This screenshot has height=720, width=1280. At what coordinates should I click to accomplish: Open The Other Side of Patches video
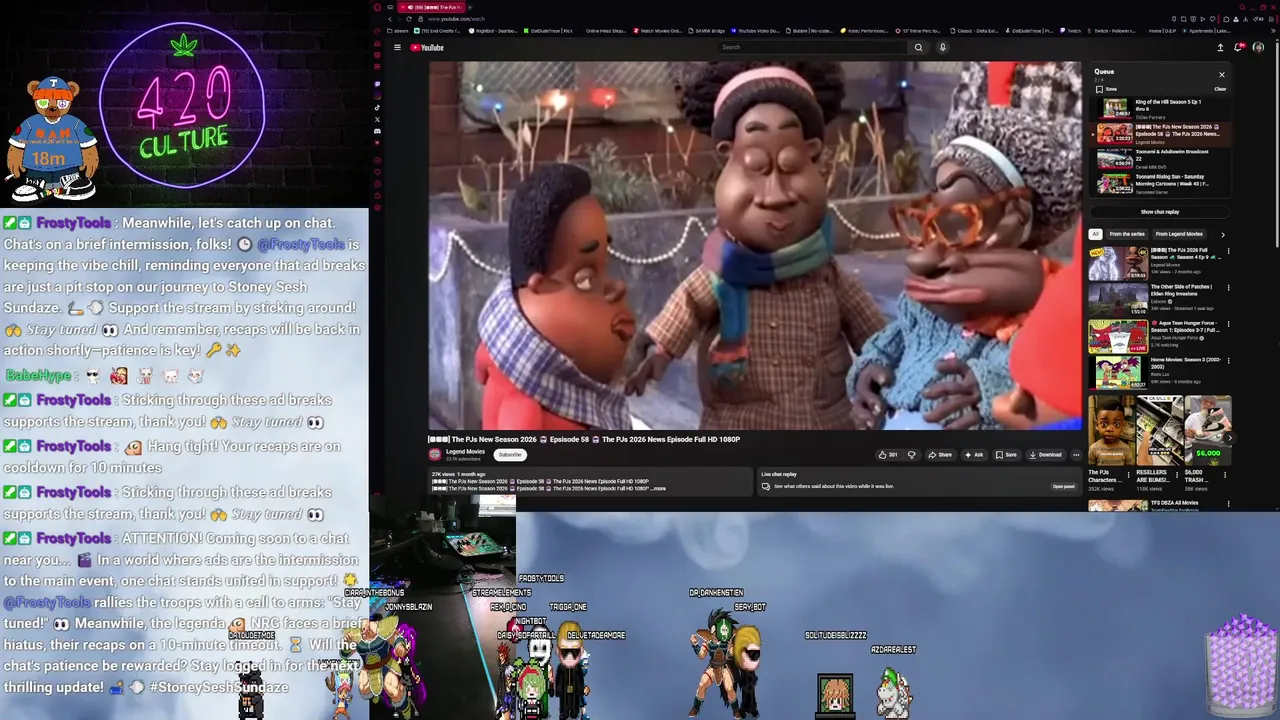tap(1118, 300)
